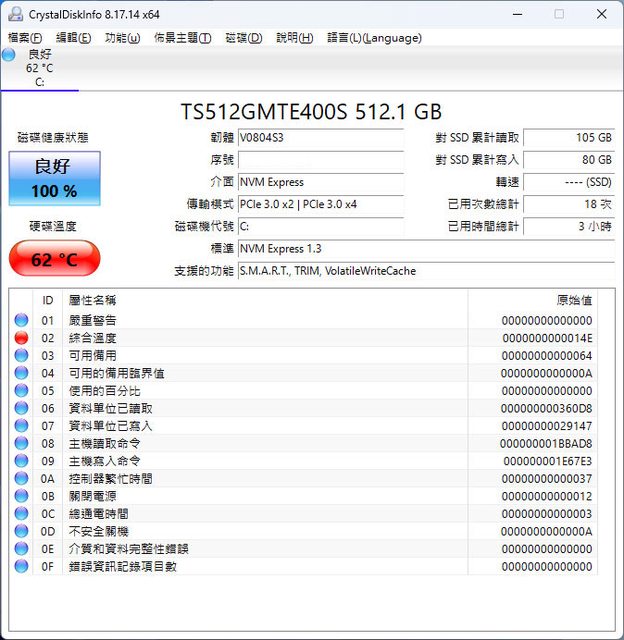This screenshot has height=640, width=624.
Task: Click the status icon beside 不安全關機
Action: [x=21, y=531]
